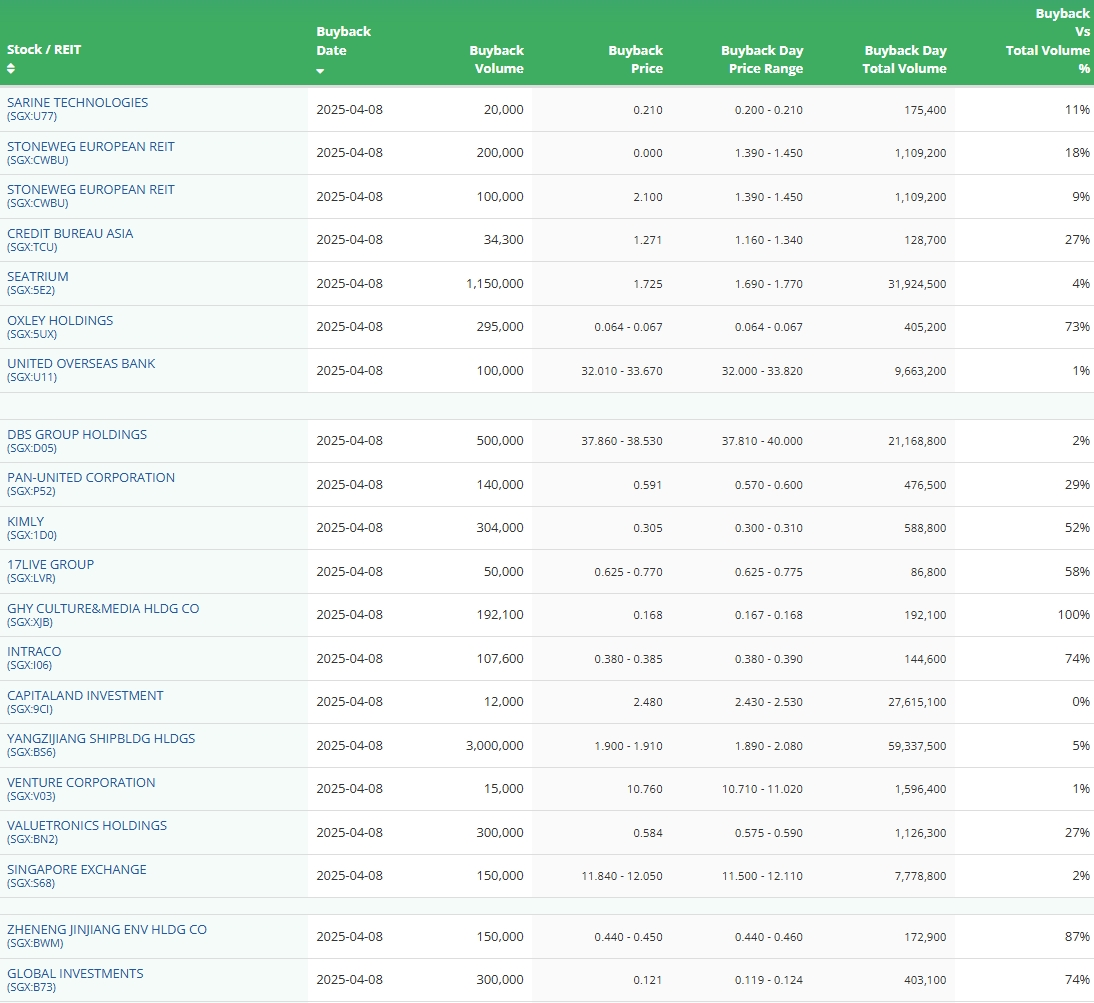Click Capitaland Investment total volume 27,615,100
This screenshot has height=1003, width=1094.
point(917,702)
